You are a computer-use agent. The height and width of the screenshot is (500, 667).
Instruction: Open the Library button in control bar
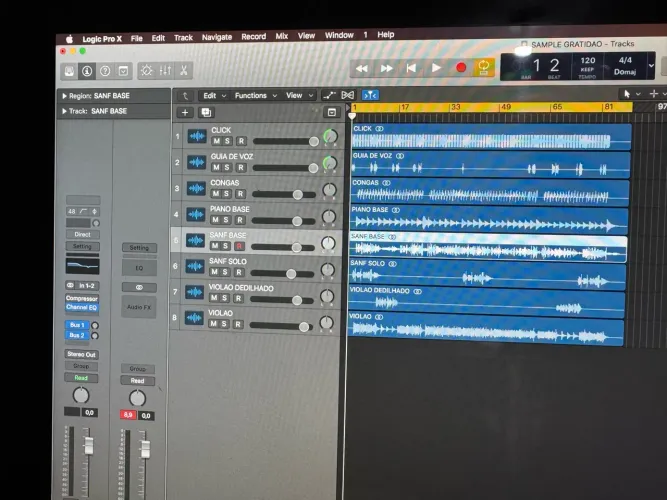tap(69, 71)
